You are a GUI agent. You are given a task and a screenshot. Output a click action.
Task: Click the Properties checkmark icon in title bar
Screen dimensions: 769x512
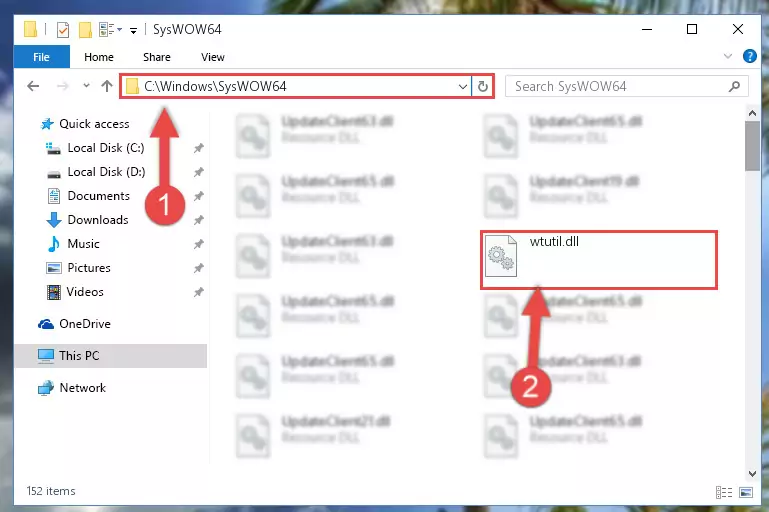(x=63, y=30)
